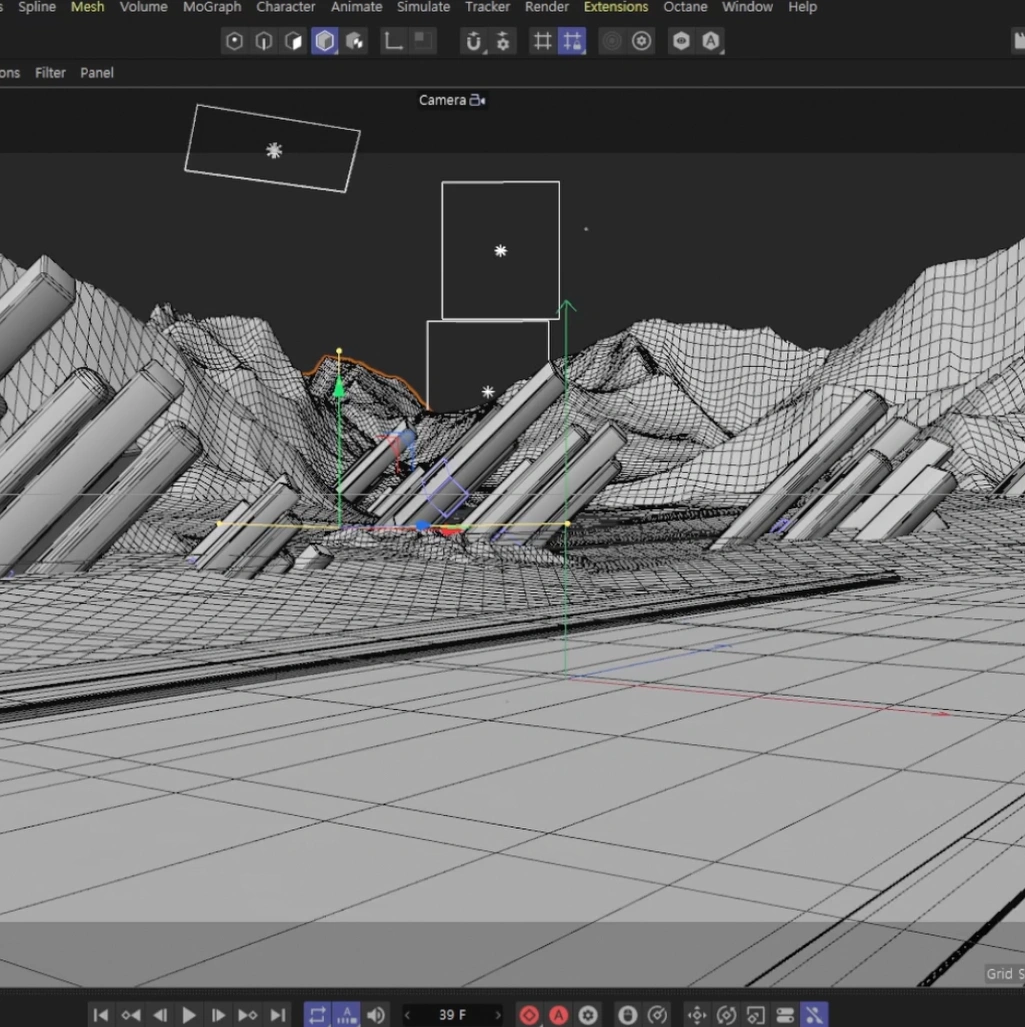Open viewport Panel menu
1025x1027 pixels.
point(97,73)
